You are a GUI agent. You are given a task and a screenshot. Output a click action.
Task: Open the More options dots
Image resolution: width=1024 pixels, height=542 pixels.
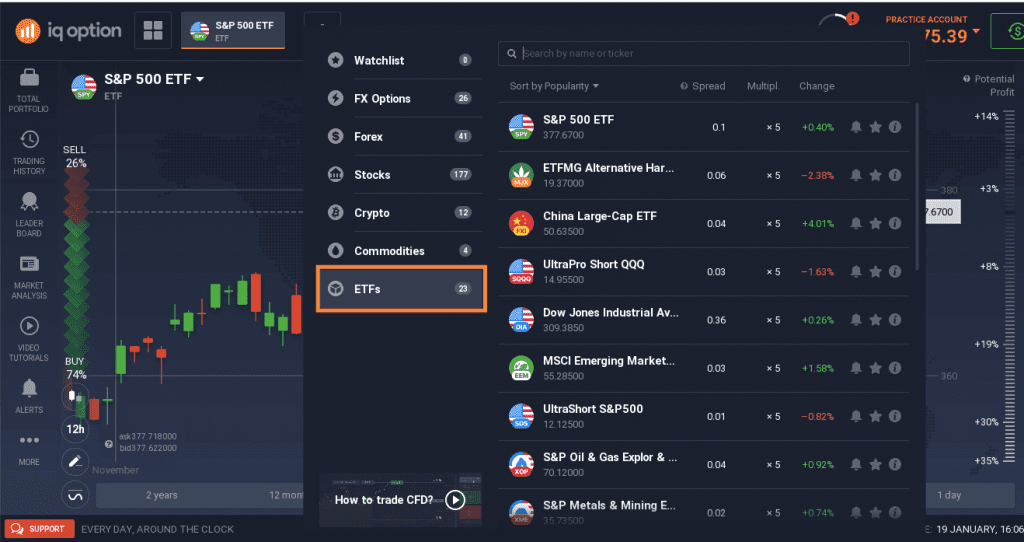click(29, 440)
